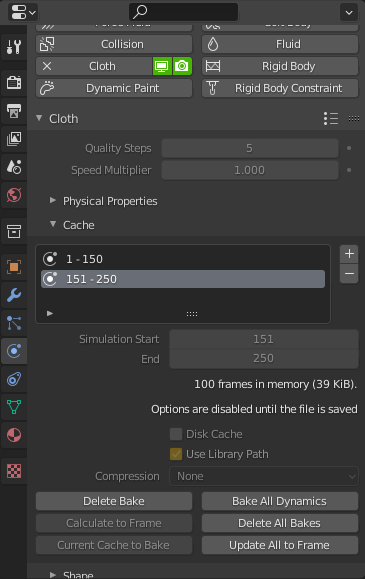Click the properties search field

184,12
